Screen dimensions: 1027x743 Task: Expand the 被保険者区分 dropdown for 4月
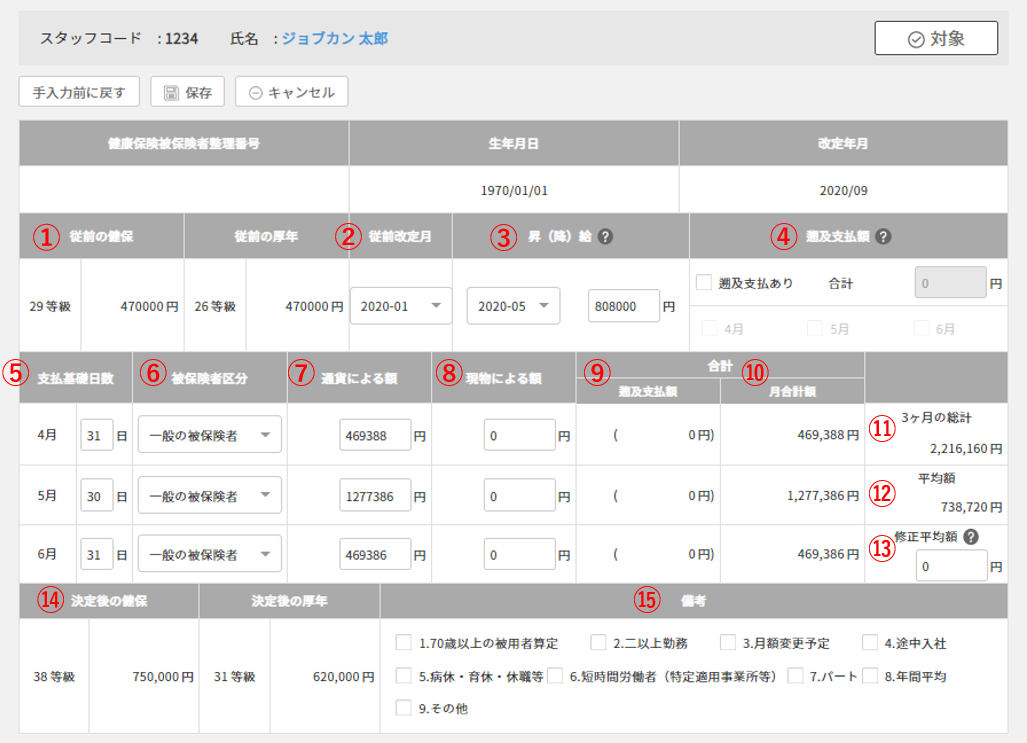(x=210, y=435)
